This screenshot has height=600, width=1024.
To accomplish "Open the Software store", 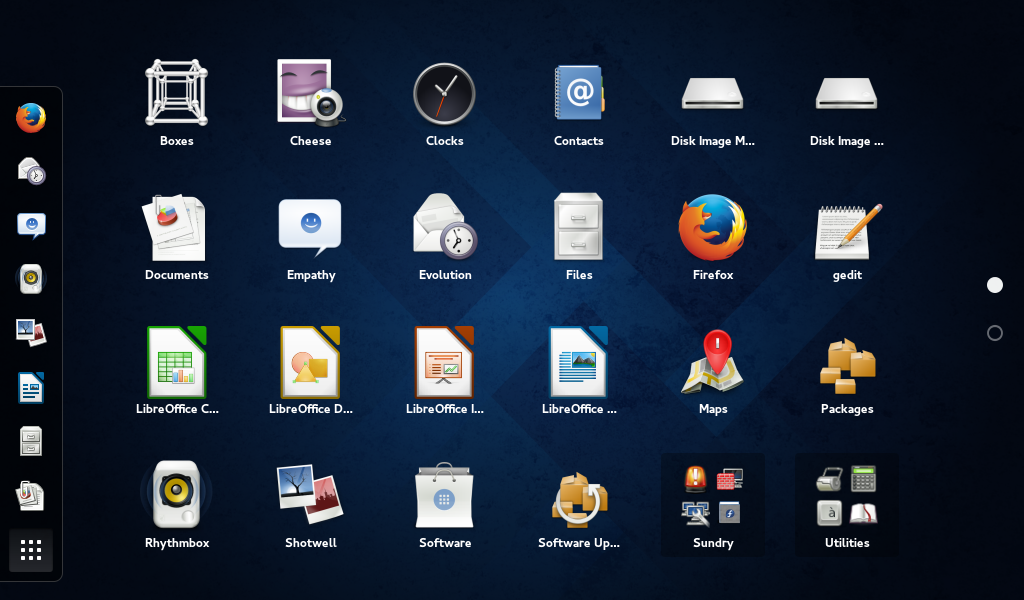I will pos(444,495).
